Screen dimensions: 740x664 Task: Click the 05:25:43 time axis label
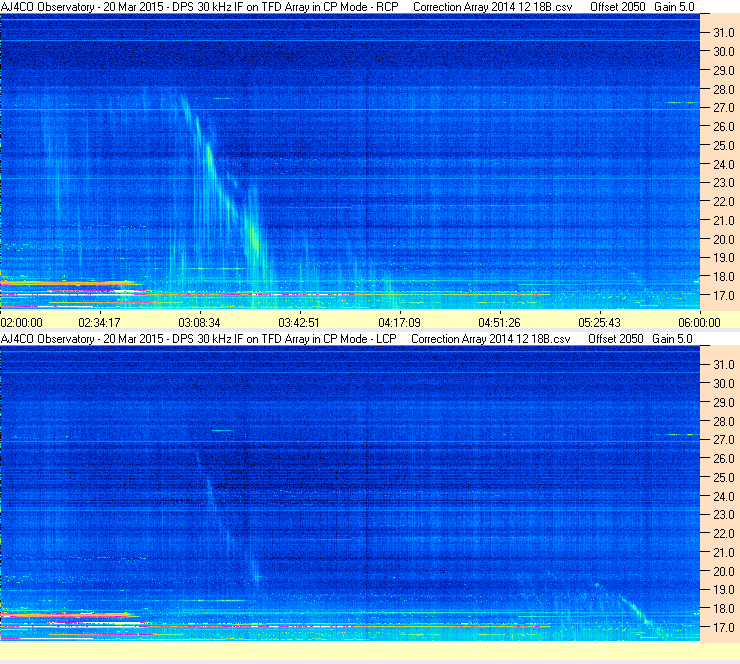(599, 323)
